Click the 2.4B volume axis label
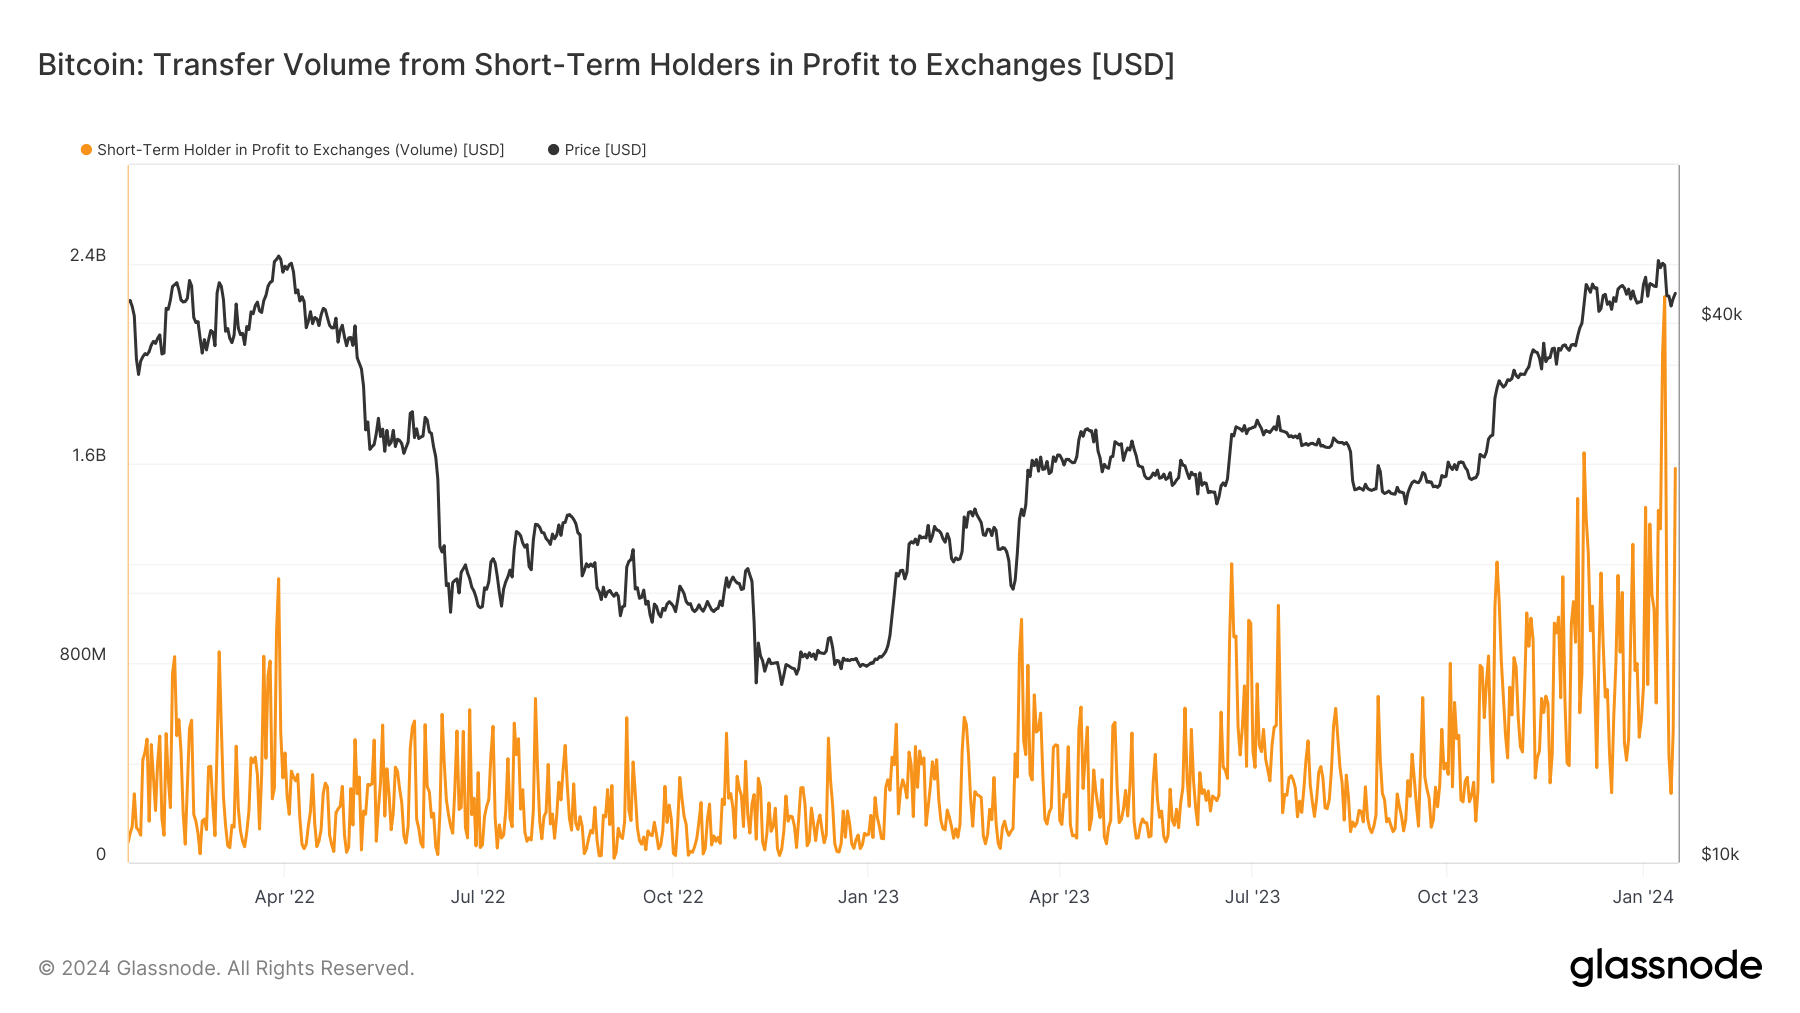This screenshot has width=1800, height=1013. coord(88,256)
